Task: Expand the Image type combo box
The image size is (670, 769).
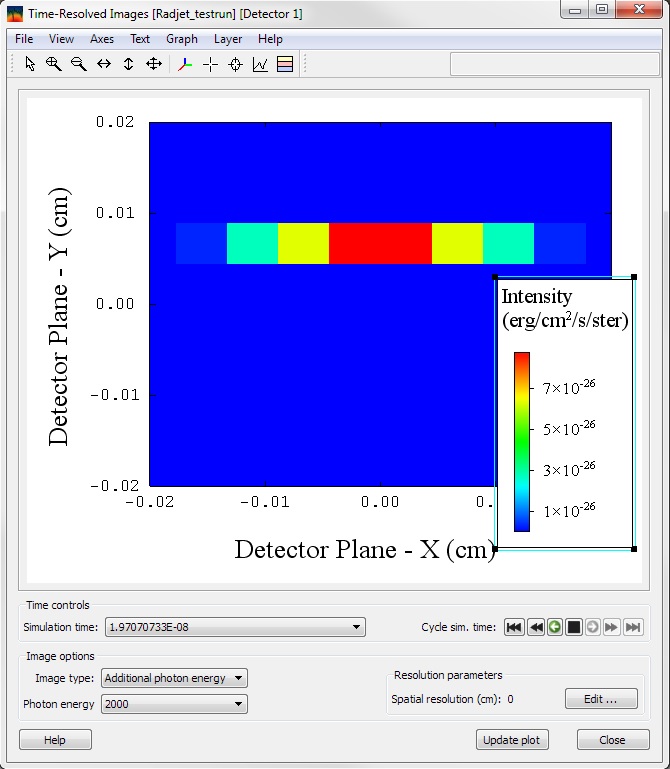Action: pyautogui.click(x=175, y=678)
